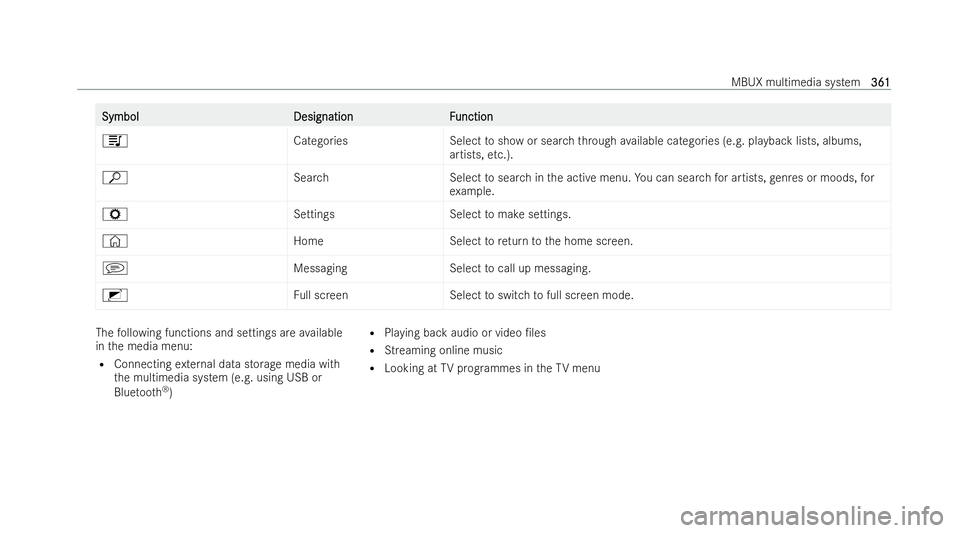Click the Search designation label
Image resolution: width=960 pixels, height=533 pixels.
pyautogui.click(x=311, y=177)
